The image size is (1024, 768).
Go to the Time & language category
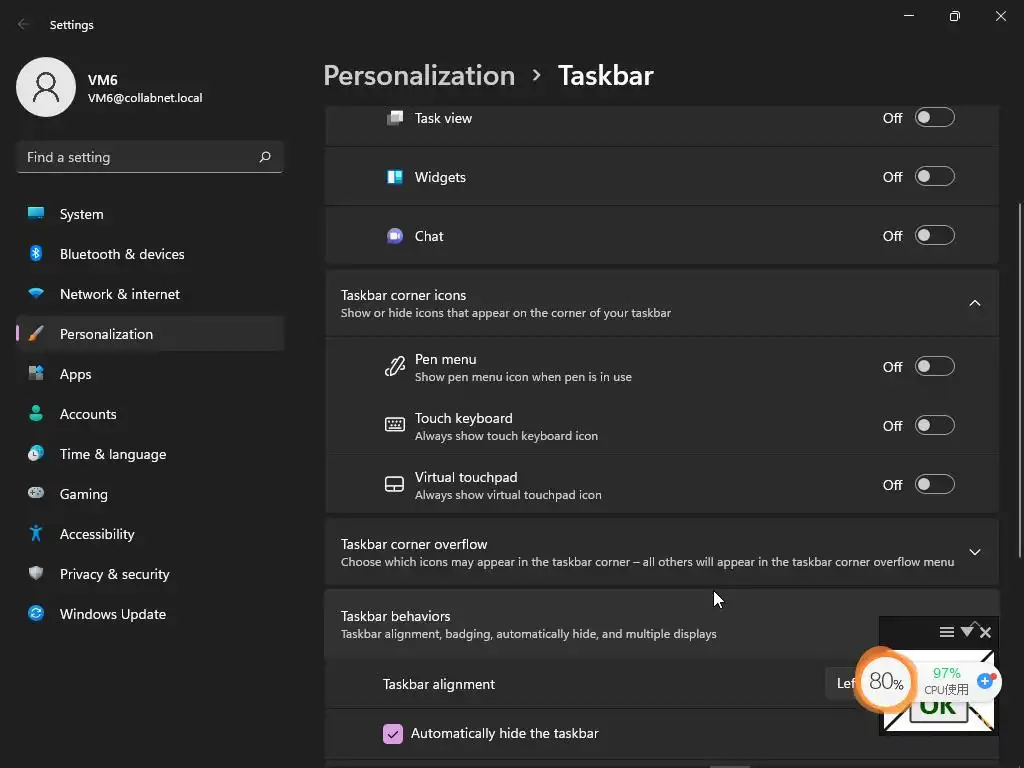(x=113, y=454)
